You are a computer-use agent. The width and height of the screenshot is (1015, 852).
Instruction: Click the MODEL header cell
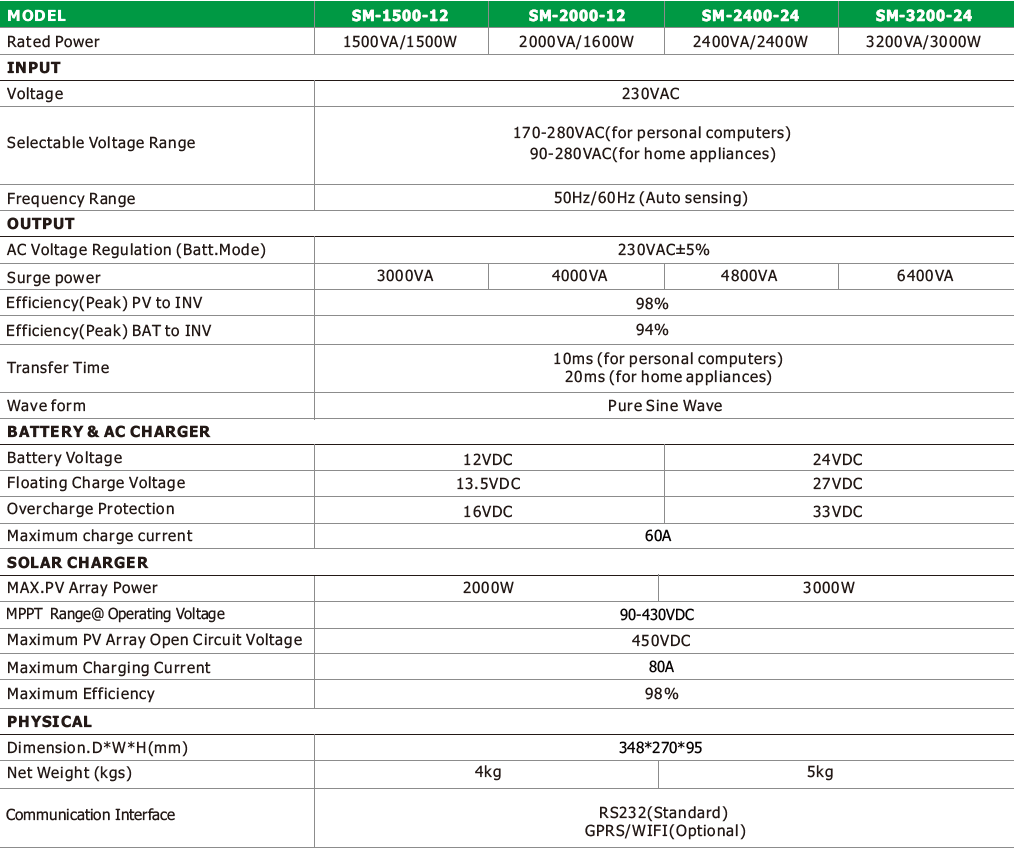(37, 15)
